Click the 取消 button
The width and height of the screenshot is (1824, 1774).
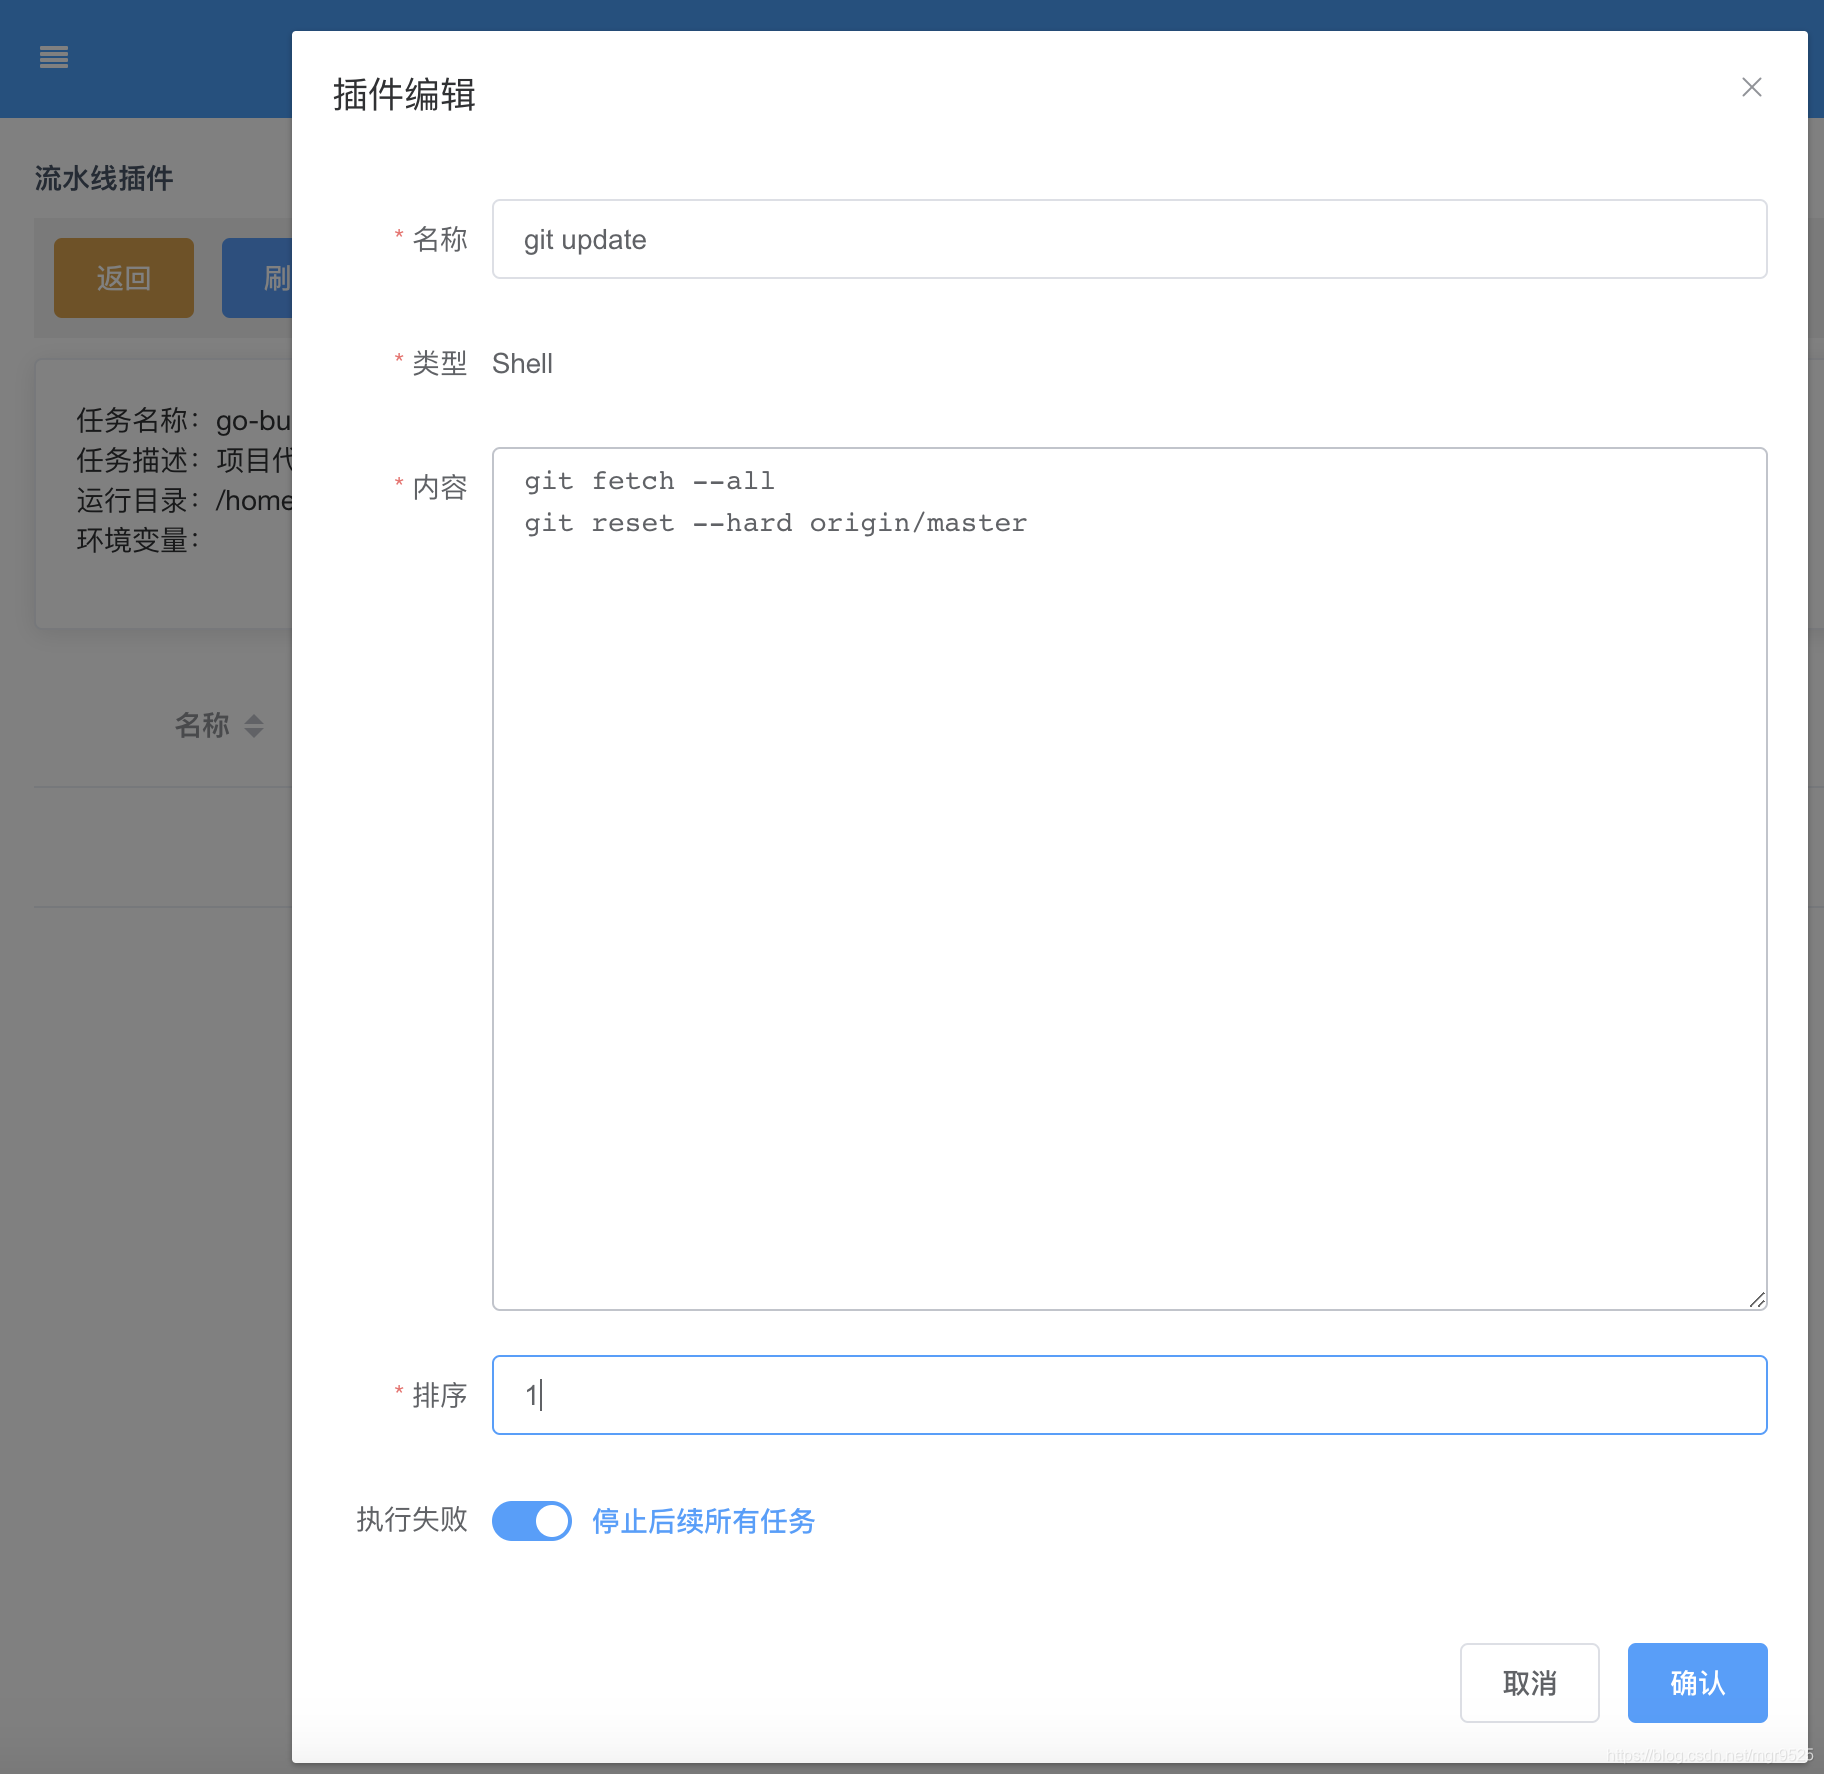1529,1682
